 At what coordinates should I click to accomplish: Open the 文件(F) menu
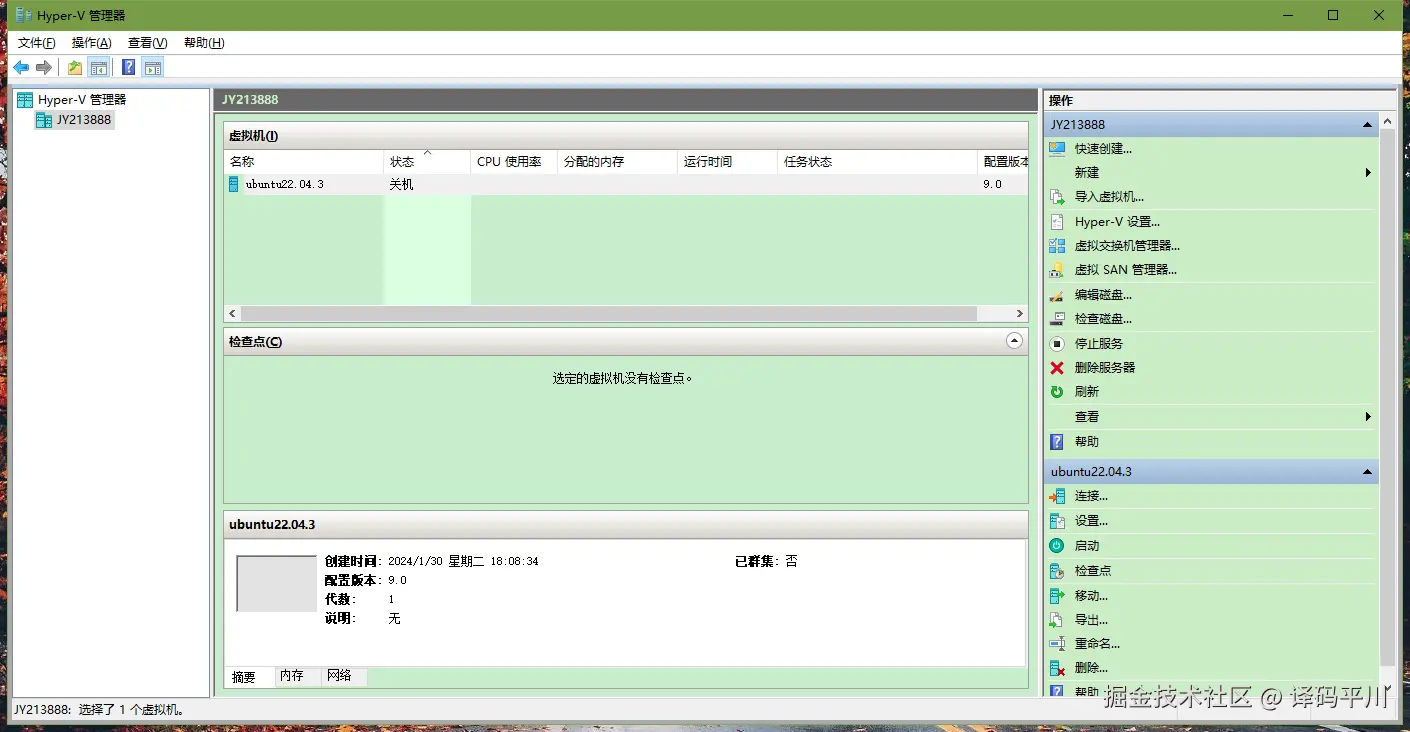point(37,43)
